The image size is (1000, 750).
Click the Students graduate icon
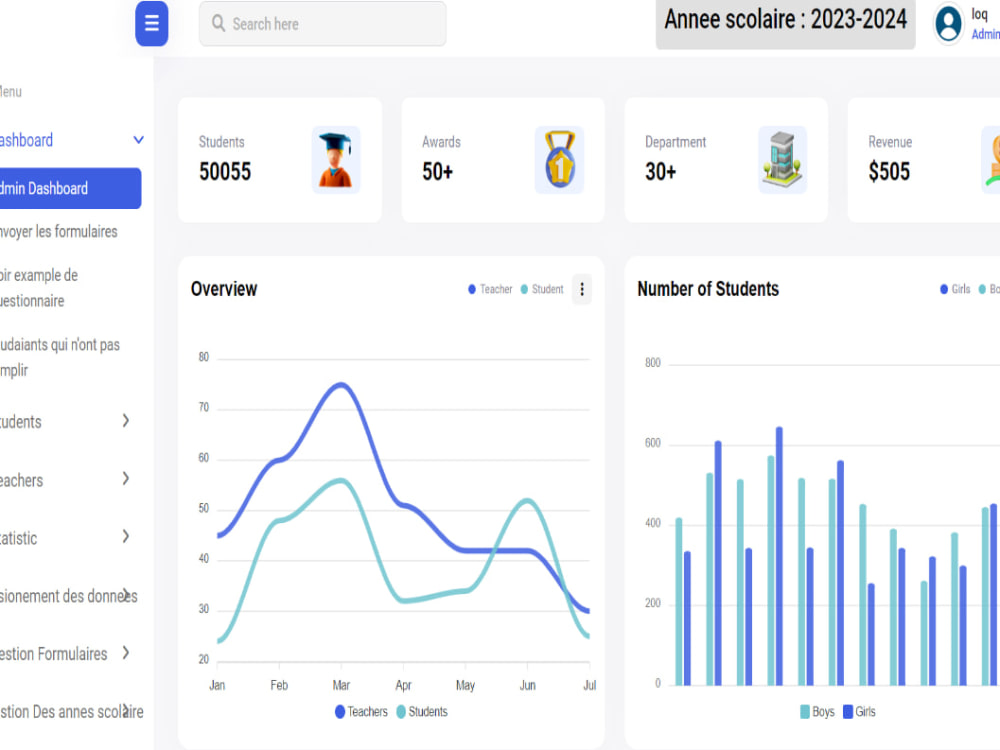[335, 159]
